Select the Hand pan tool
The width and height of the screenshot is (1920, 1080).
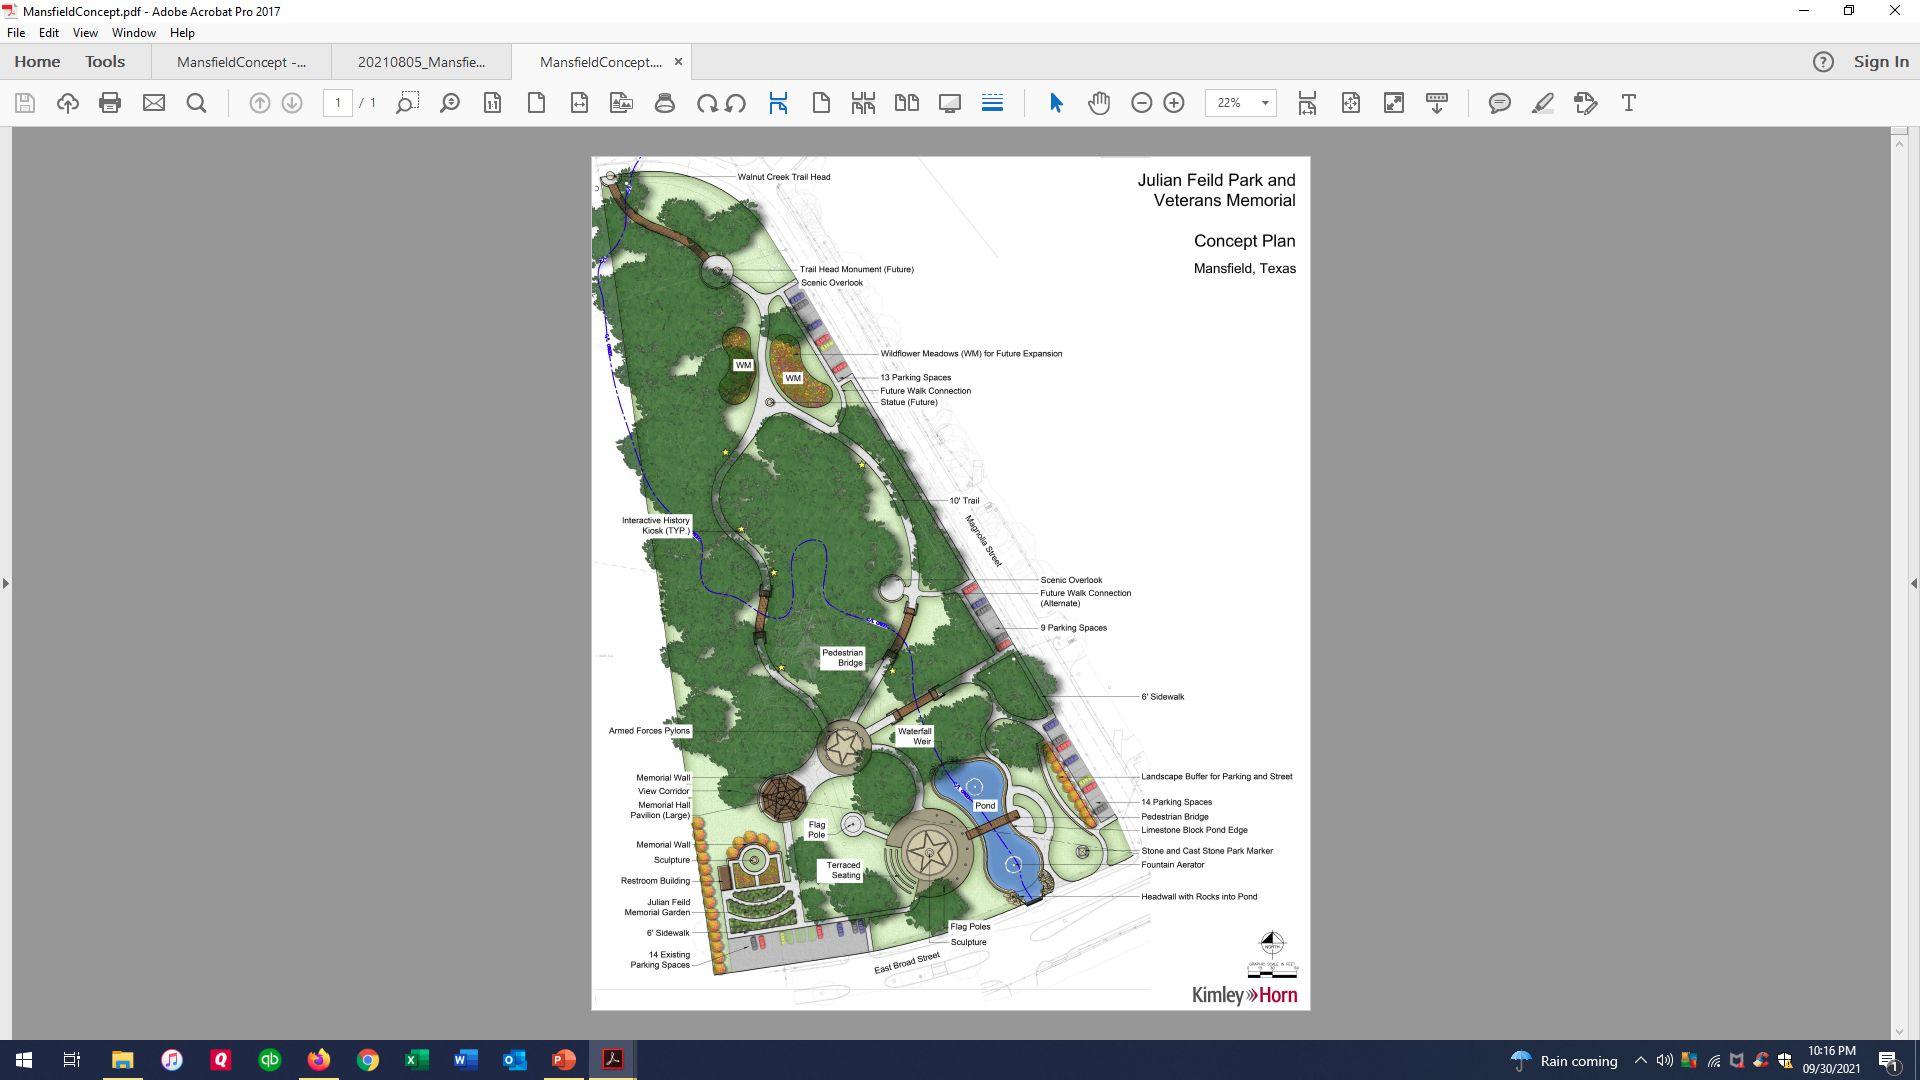coord(1099,103)
